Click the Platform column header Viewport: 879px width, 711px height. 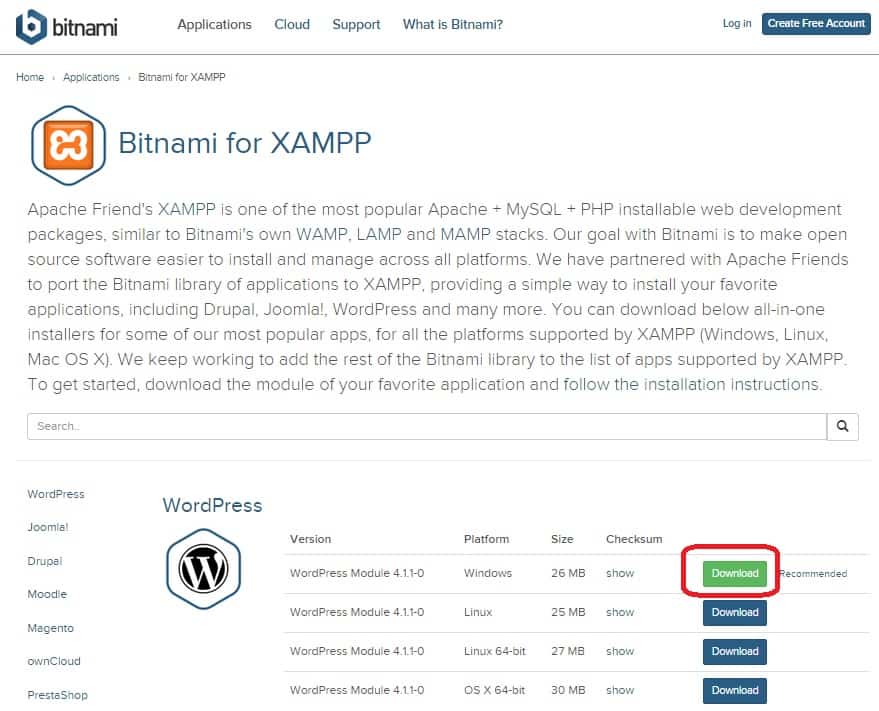tap(486, 539)
